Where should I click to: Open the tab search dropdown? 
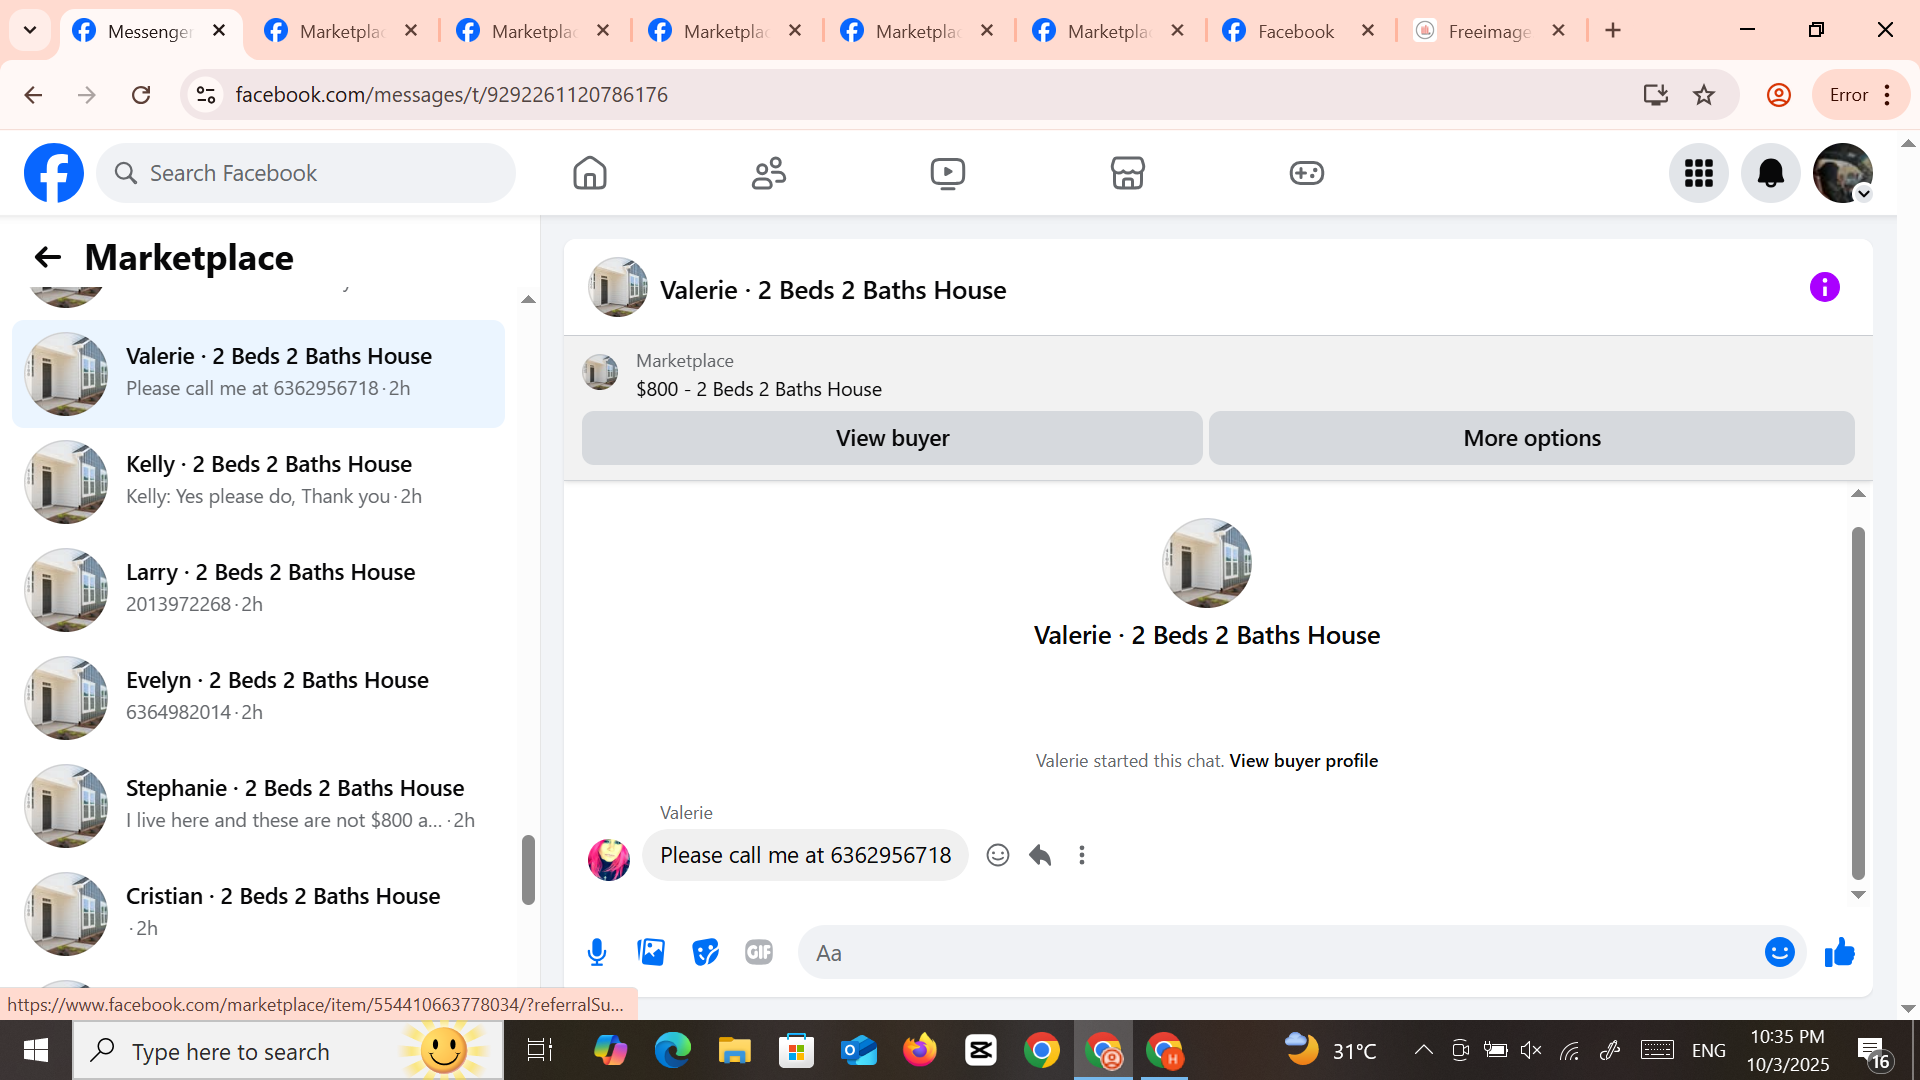[30, 31]
